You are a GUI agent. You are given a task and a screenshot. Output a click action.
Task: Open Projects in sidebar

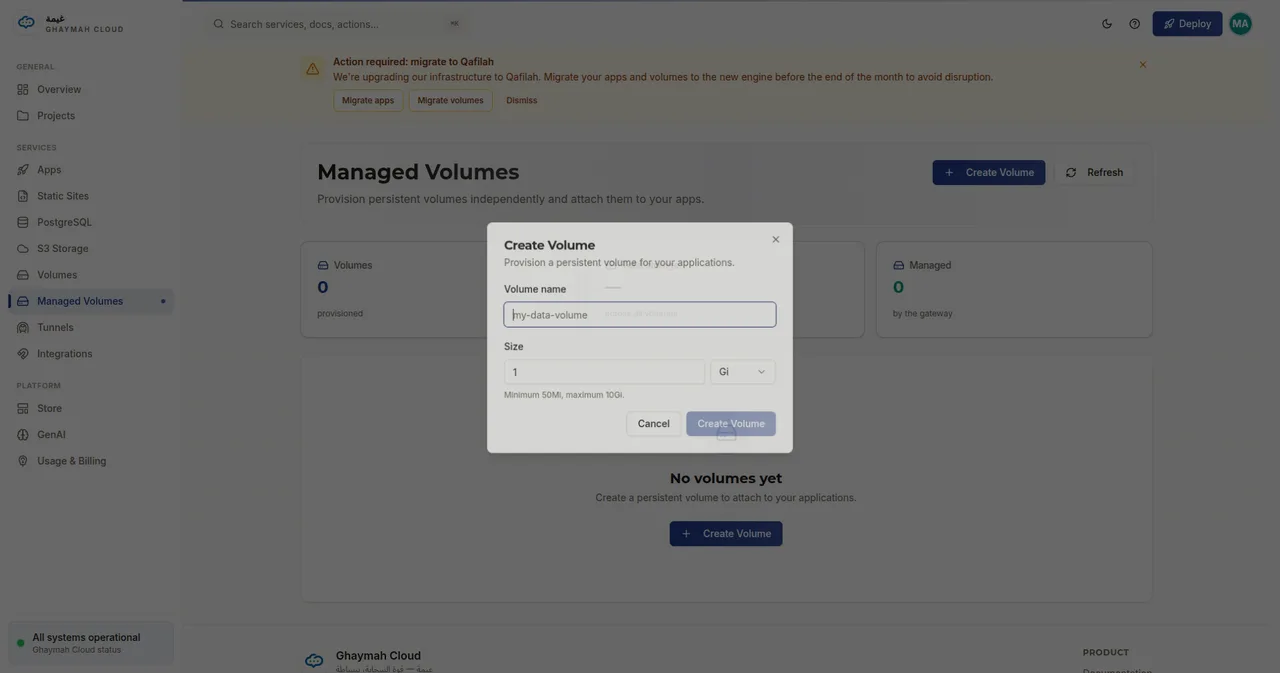[91, 116]
